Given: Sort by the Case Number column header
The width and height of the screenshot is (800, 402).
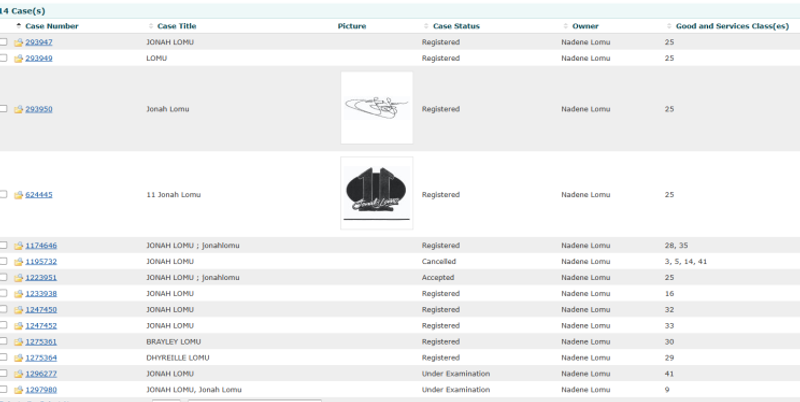Looking at the screenshot, I should [51, 26].
